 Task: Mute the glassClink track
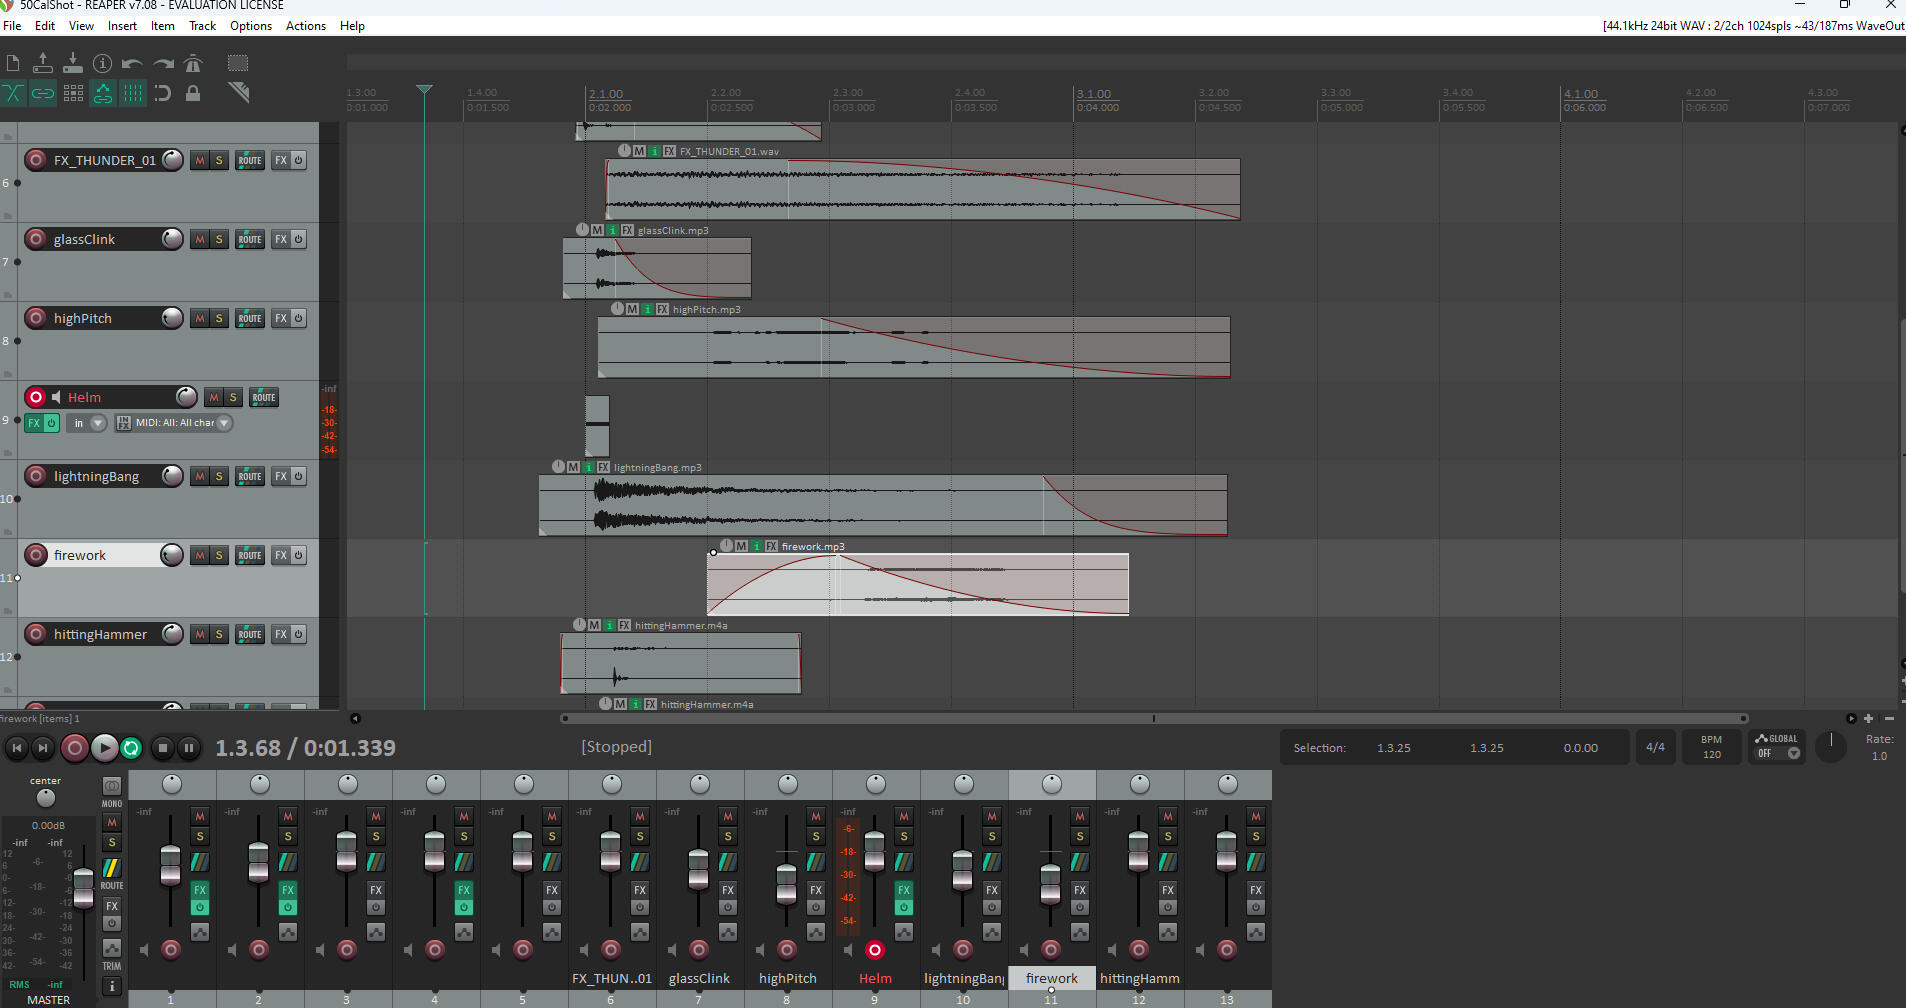pyautogui.click(x=200, y=240)
